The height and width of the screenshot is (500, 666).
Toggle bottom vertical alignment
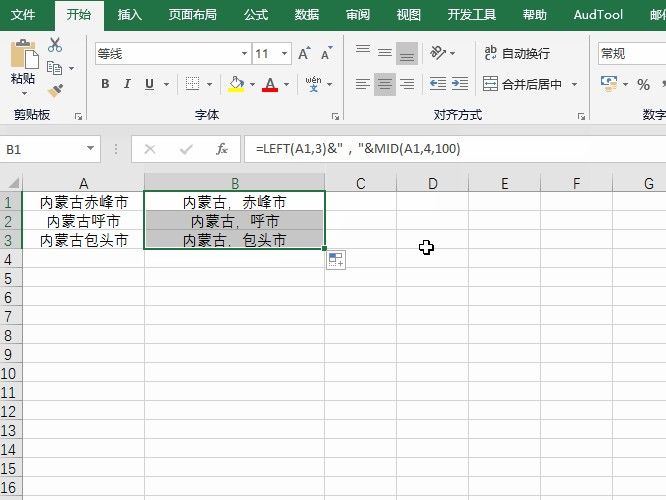point(407,54)
